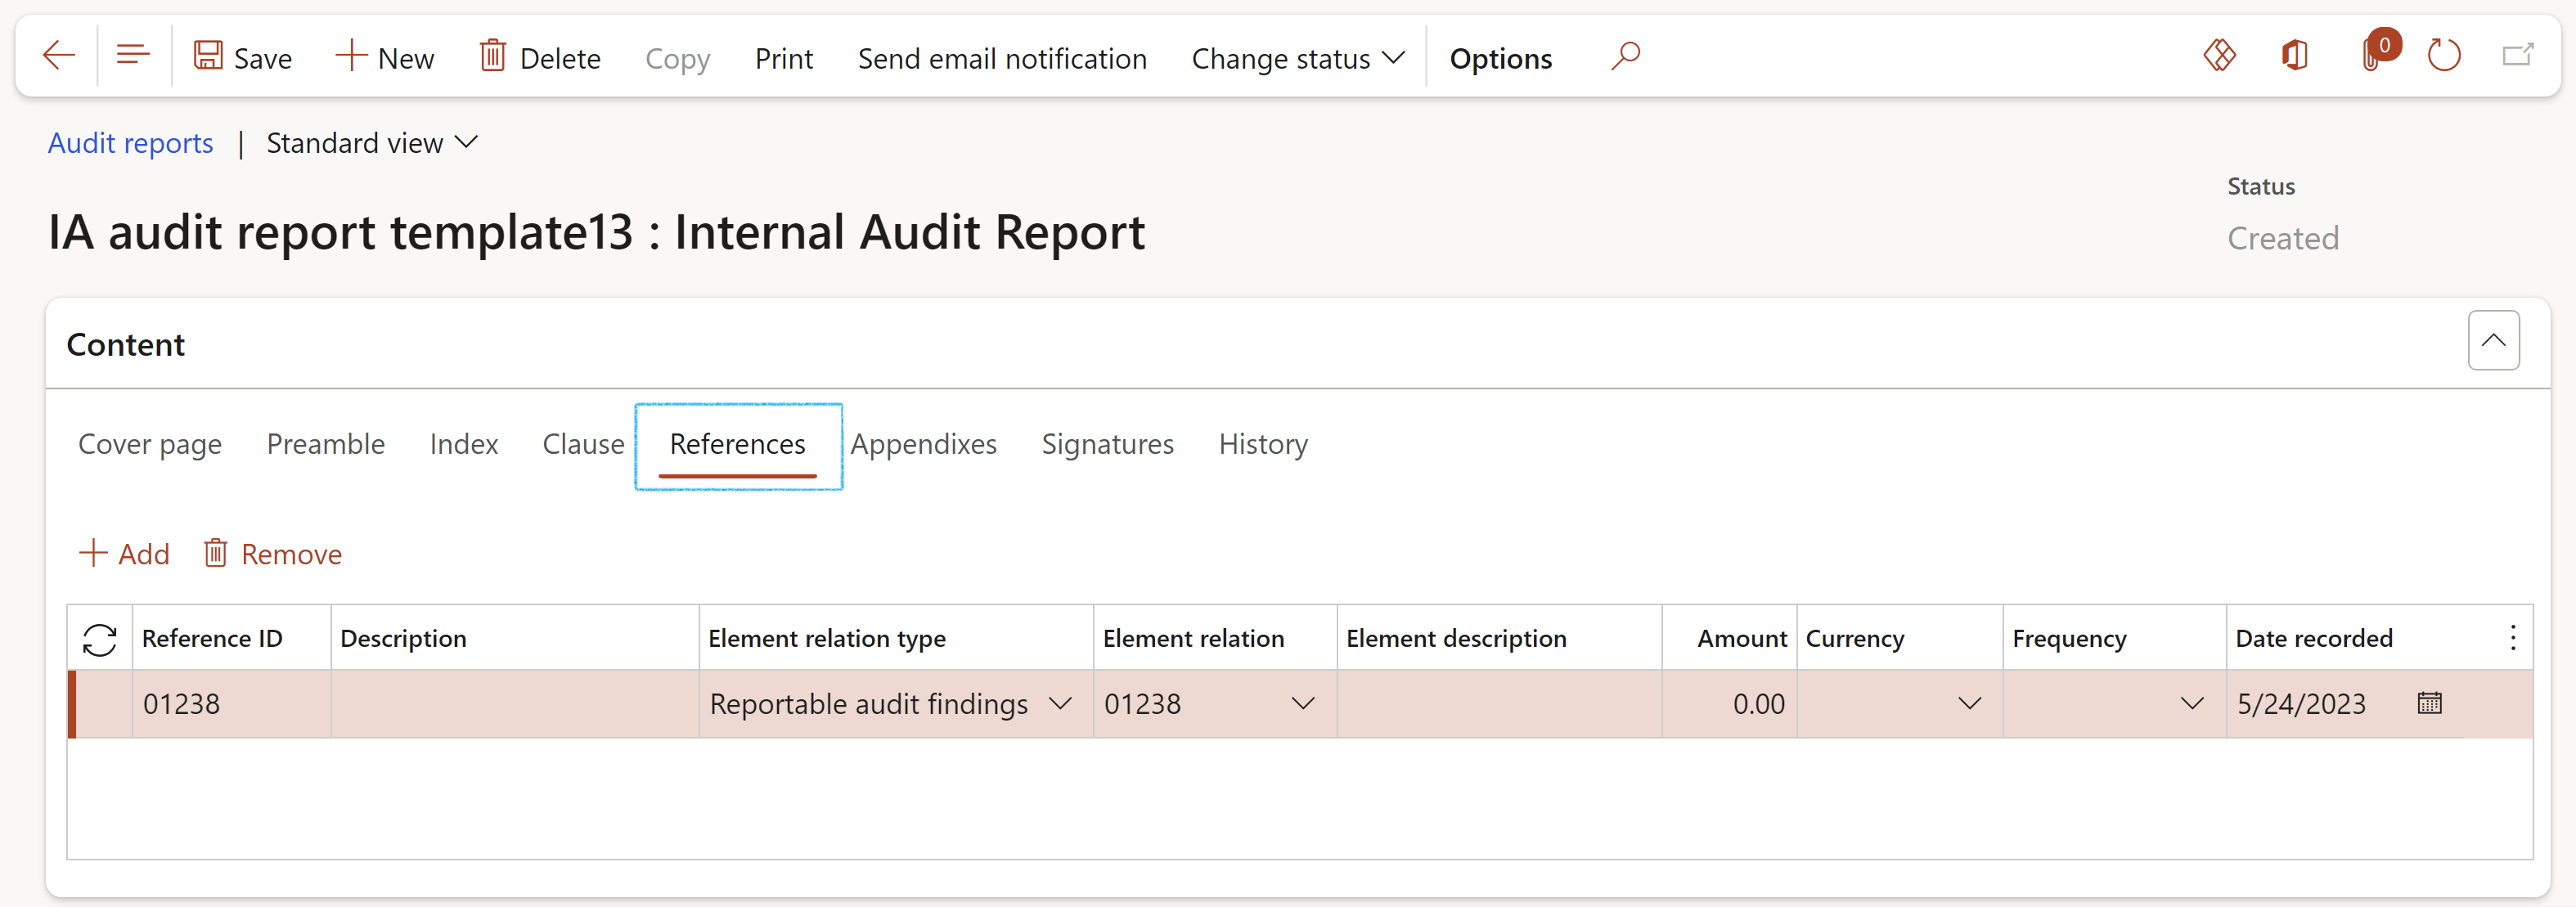Go back using the arrow icon
The image size is (2576, 907).
click(x=59, y=56)
